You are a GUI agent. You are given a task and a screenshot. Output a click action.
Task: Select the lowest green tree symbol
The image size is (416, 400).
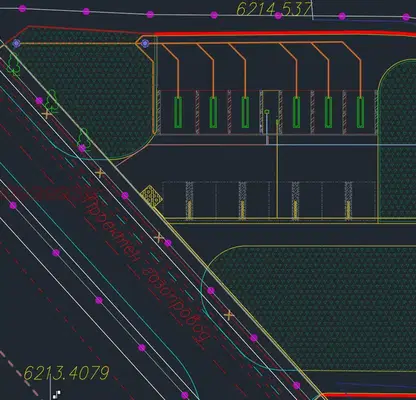[84, 137]
